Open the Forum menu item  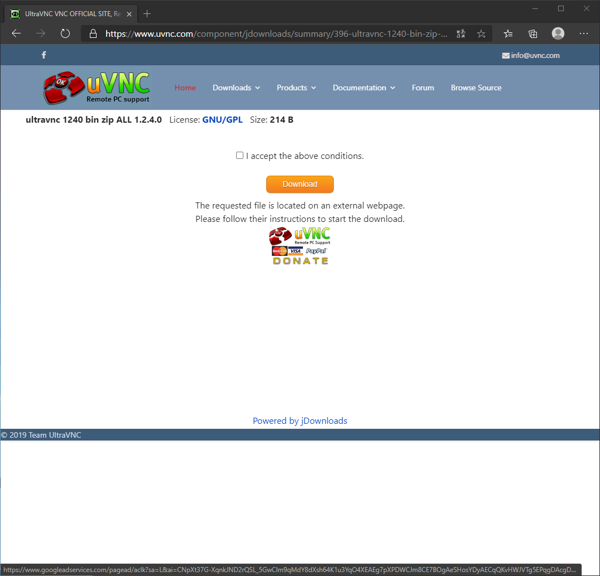(423, 88)
